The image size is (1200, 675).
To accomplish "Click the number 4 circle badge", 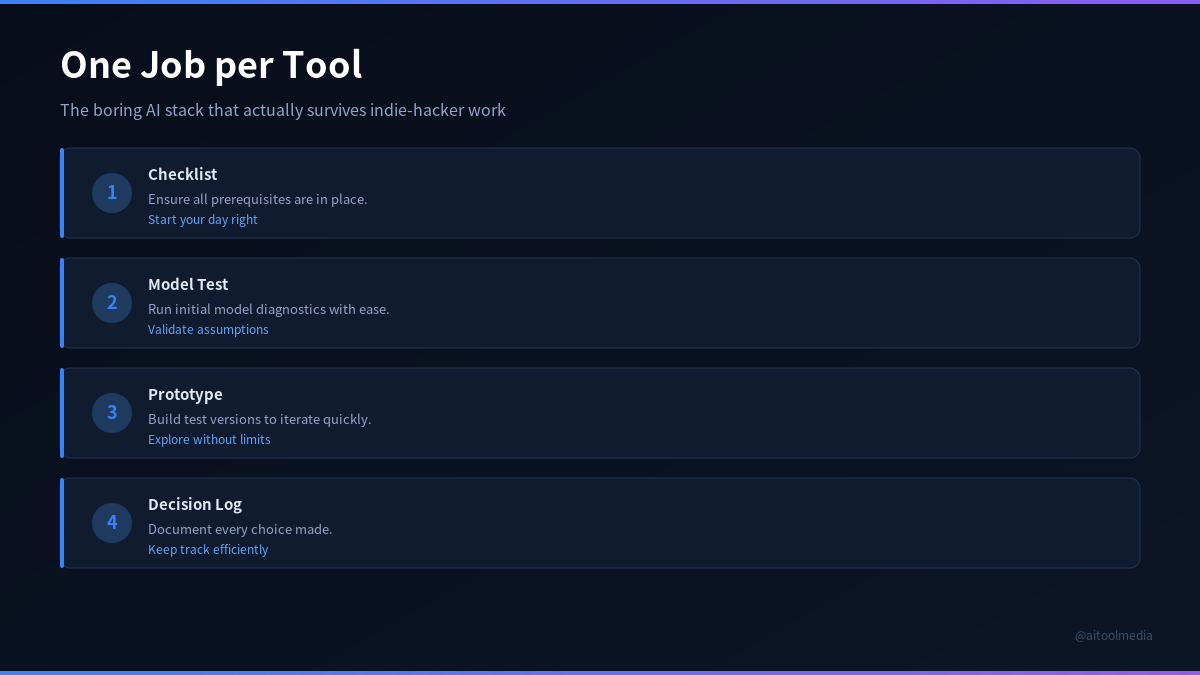I will click(x=112, y=523).
